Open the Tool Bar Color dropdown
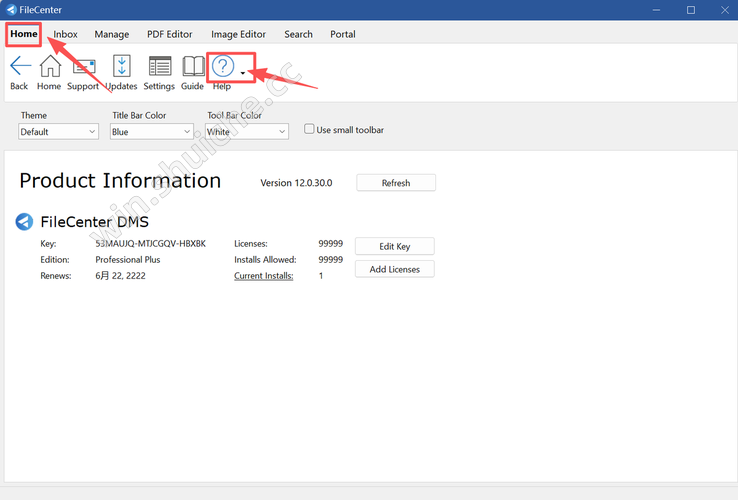The image size is (738, 500). tap(246, 132)
